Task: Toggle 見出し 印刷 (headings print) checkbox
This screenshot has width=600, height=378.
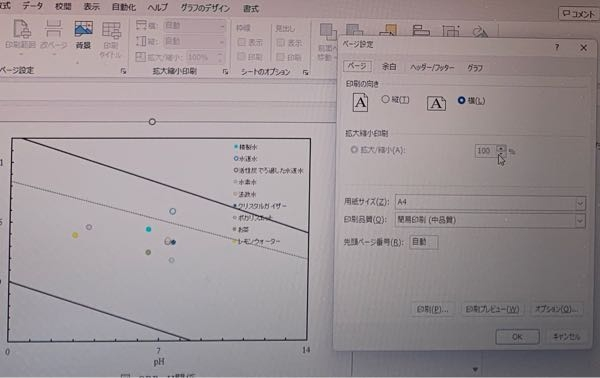Action: click(x=280, y=57)
